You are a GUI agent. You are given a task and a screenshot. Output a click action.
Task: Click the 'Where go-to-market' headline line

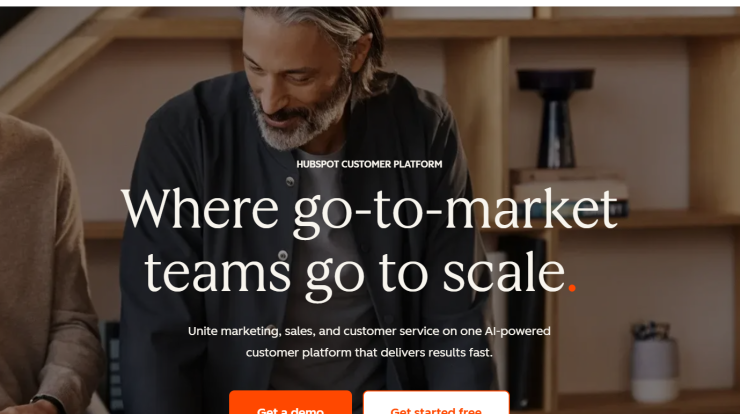point(369,211)
